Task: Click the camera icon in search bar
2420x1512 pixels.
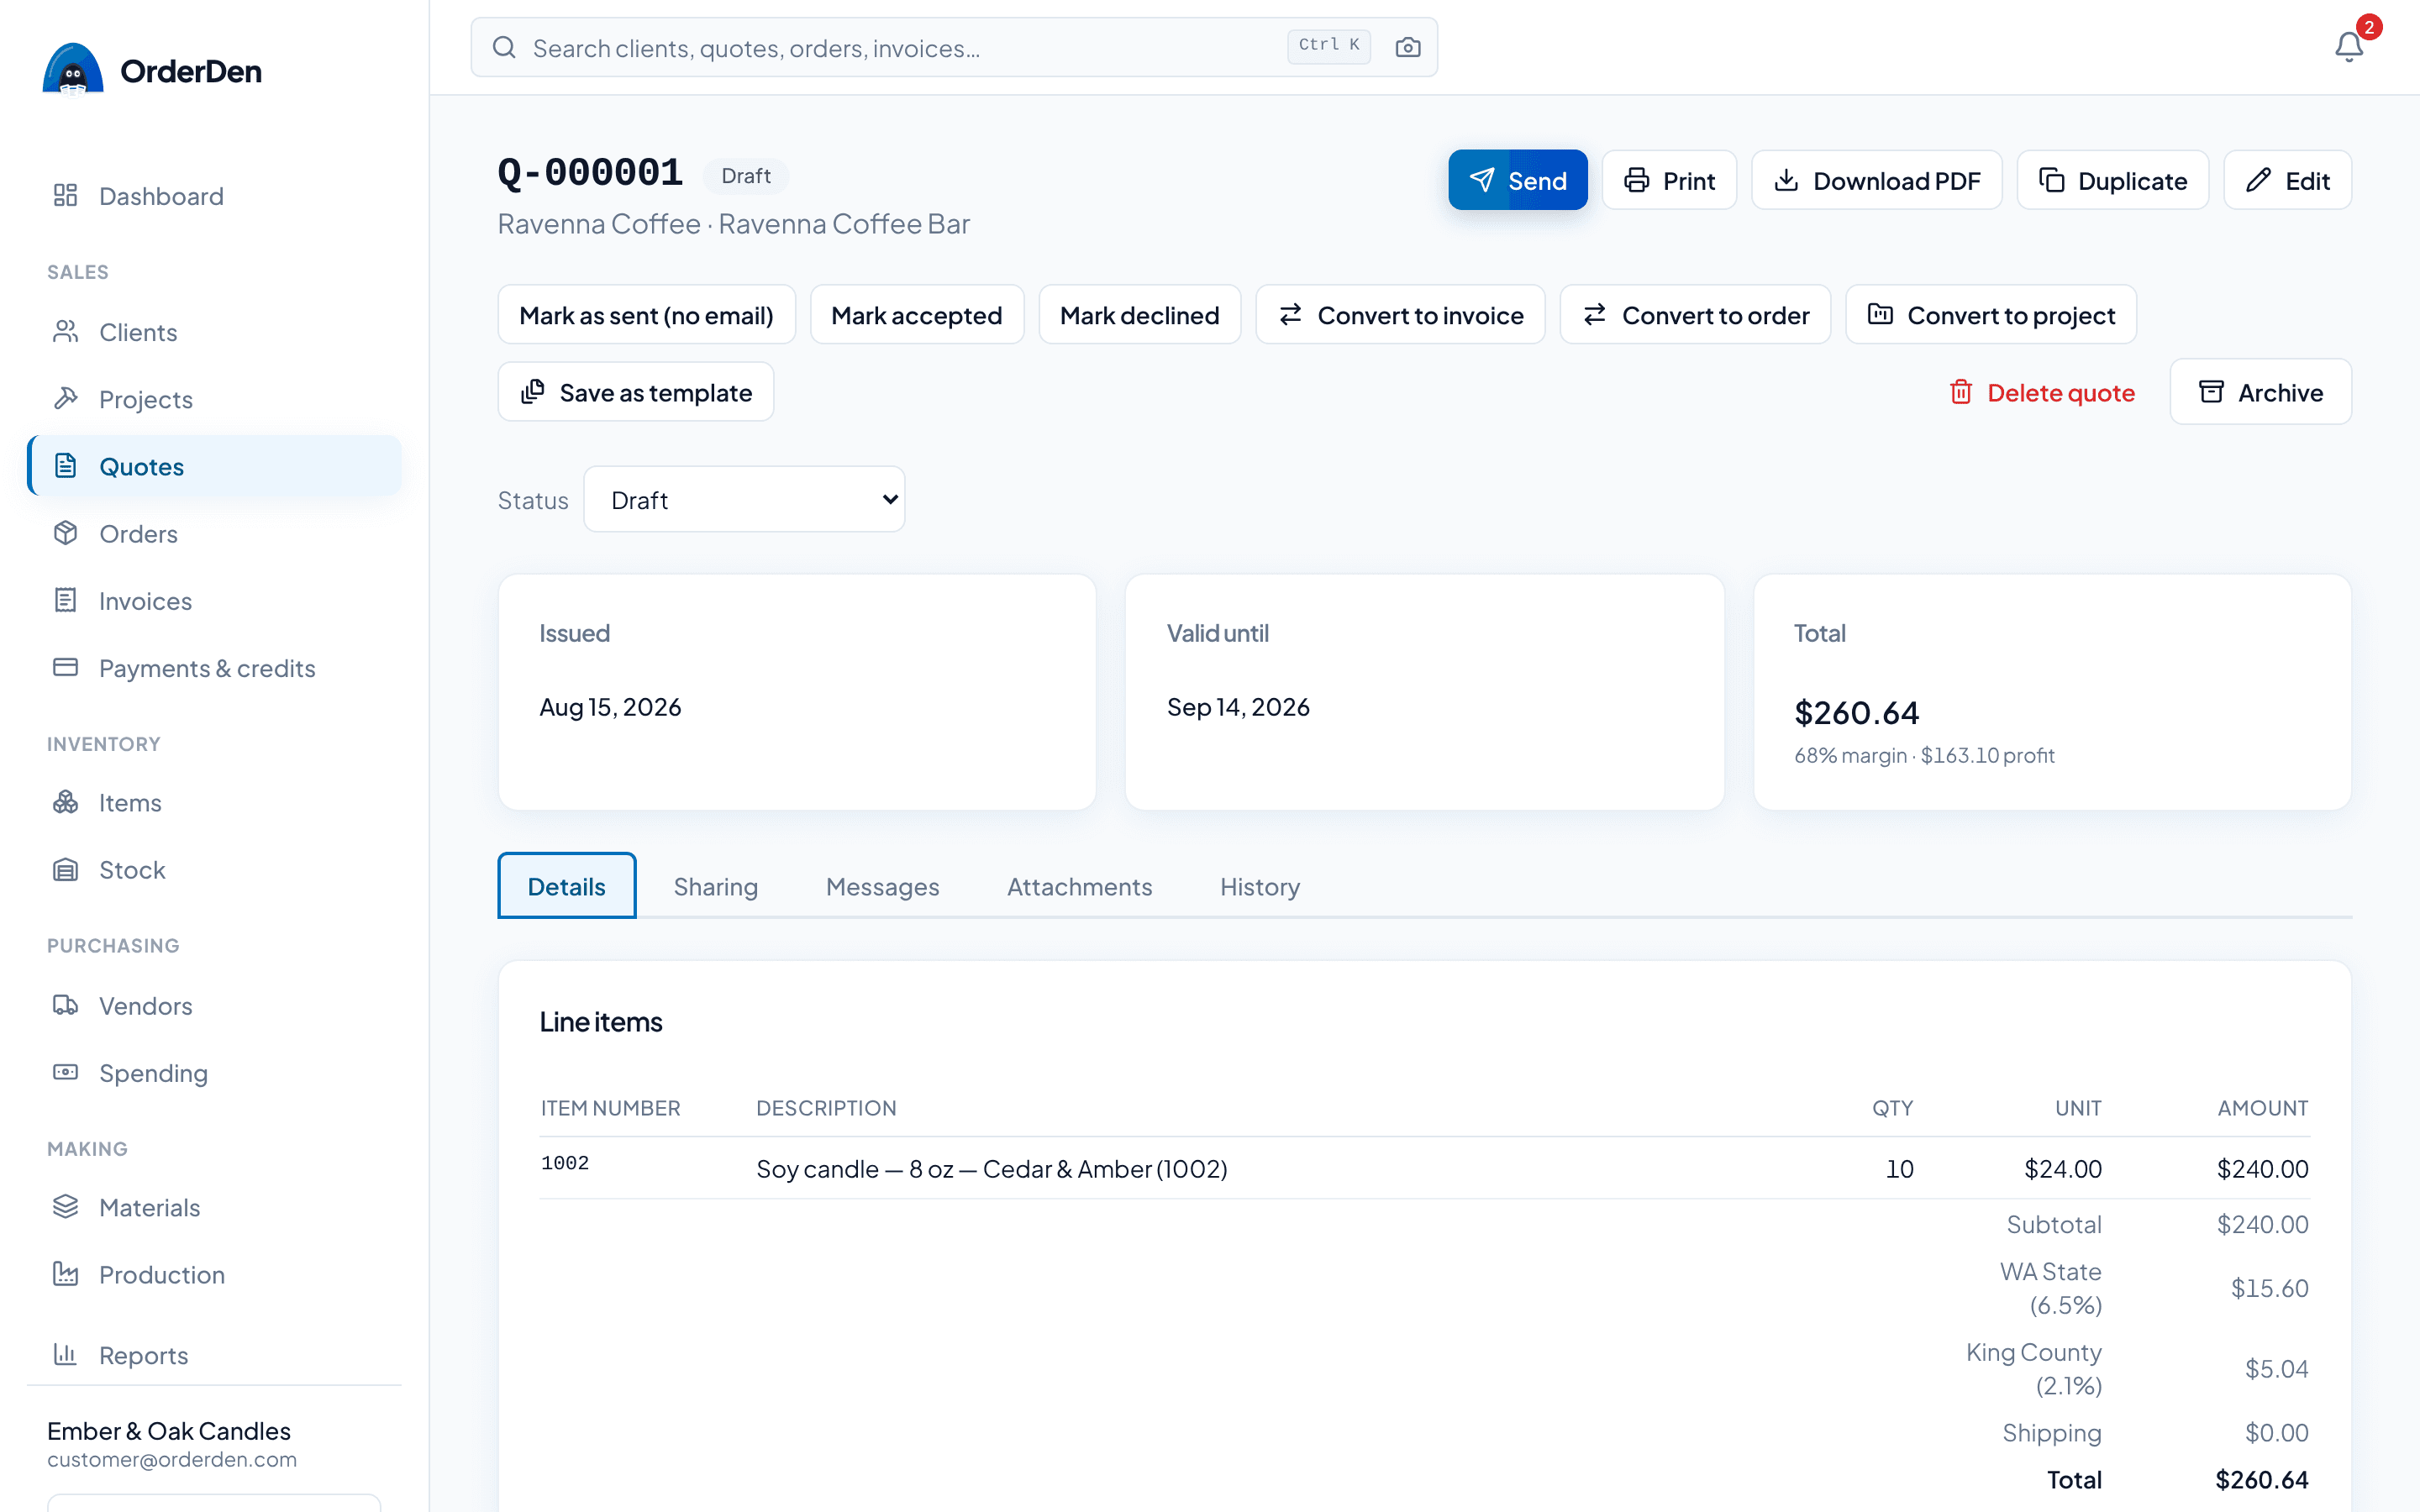Action: [1407, 47]
